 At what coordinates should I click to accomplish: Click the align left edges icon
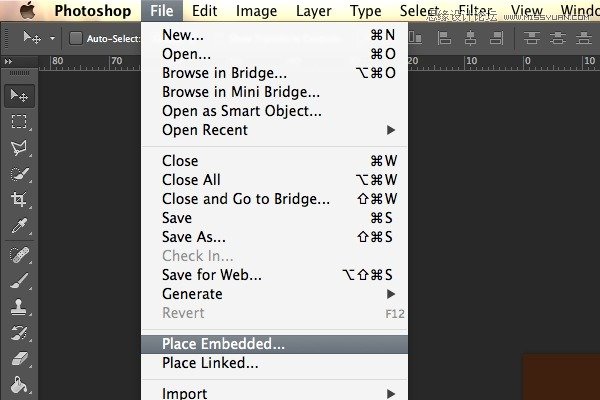[444, 38]
